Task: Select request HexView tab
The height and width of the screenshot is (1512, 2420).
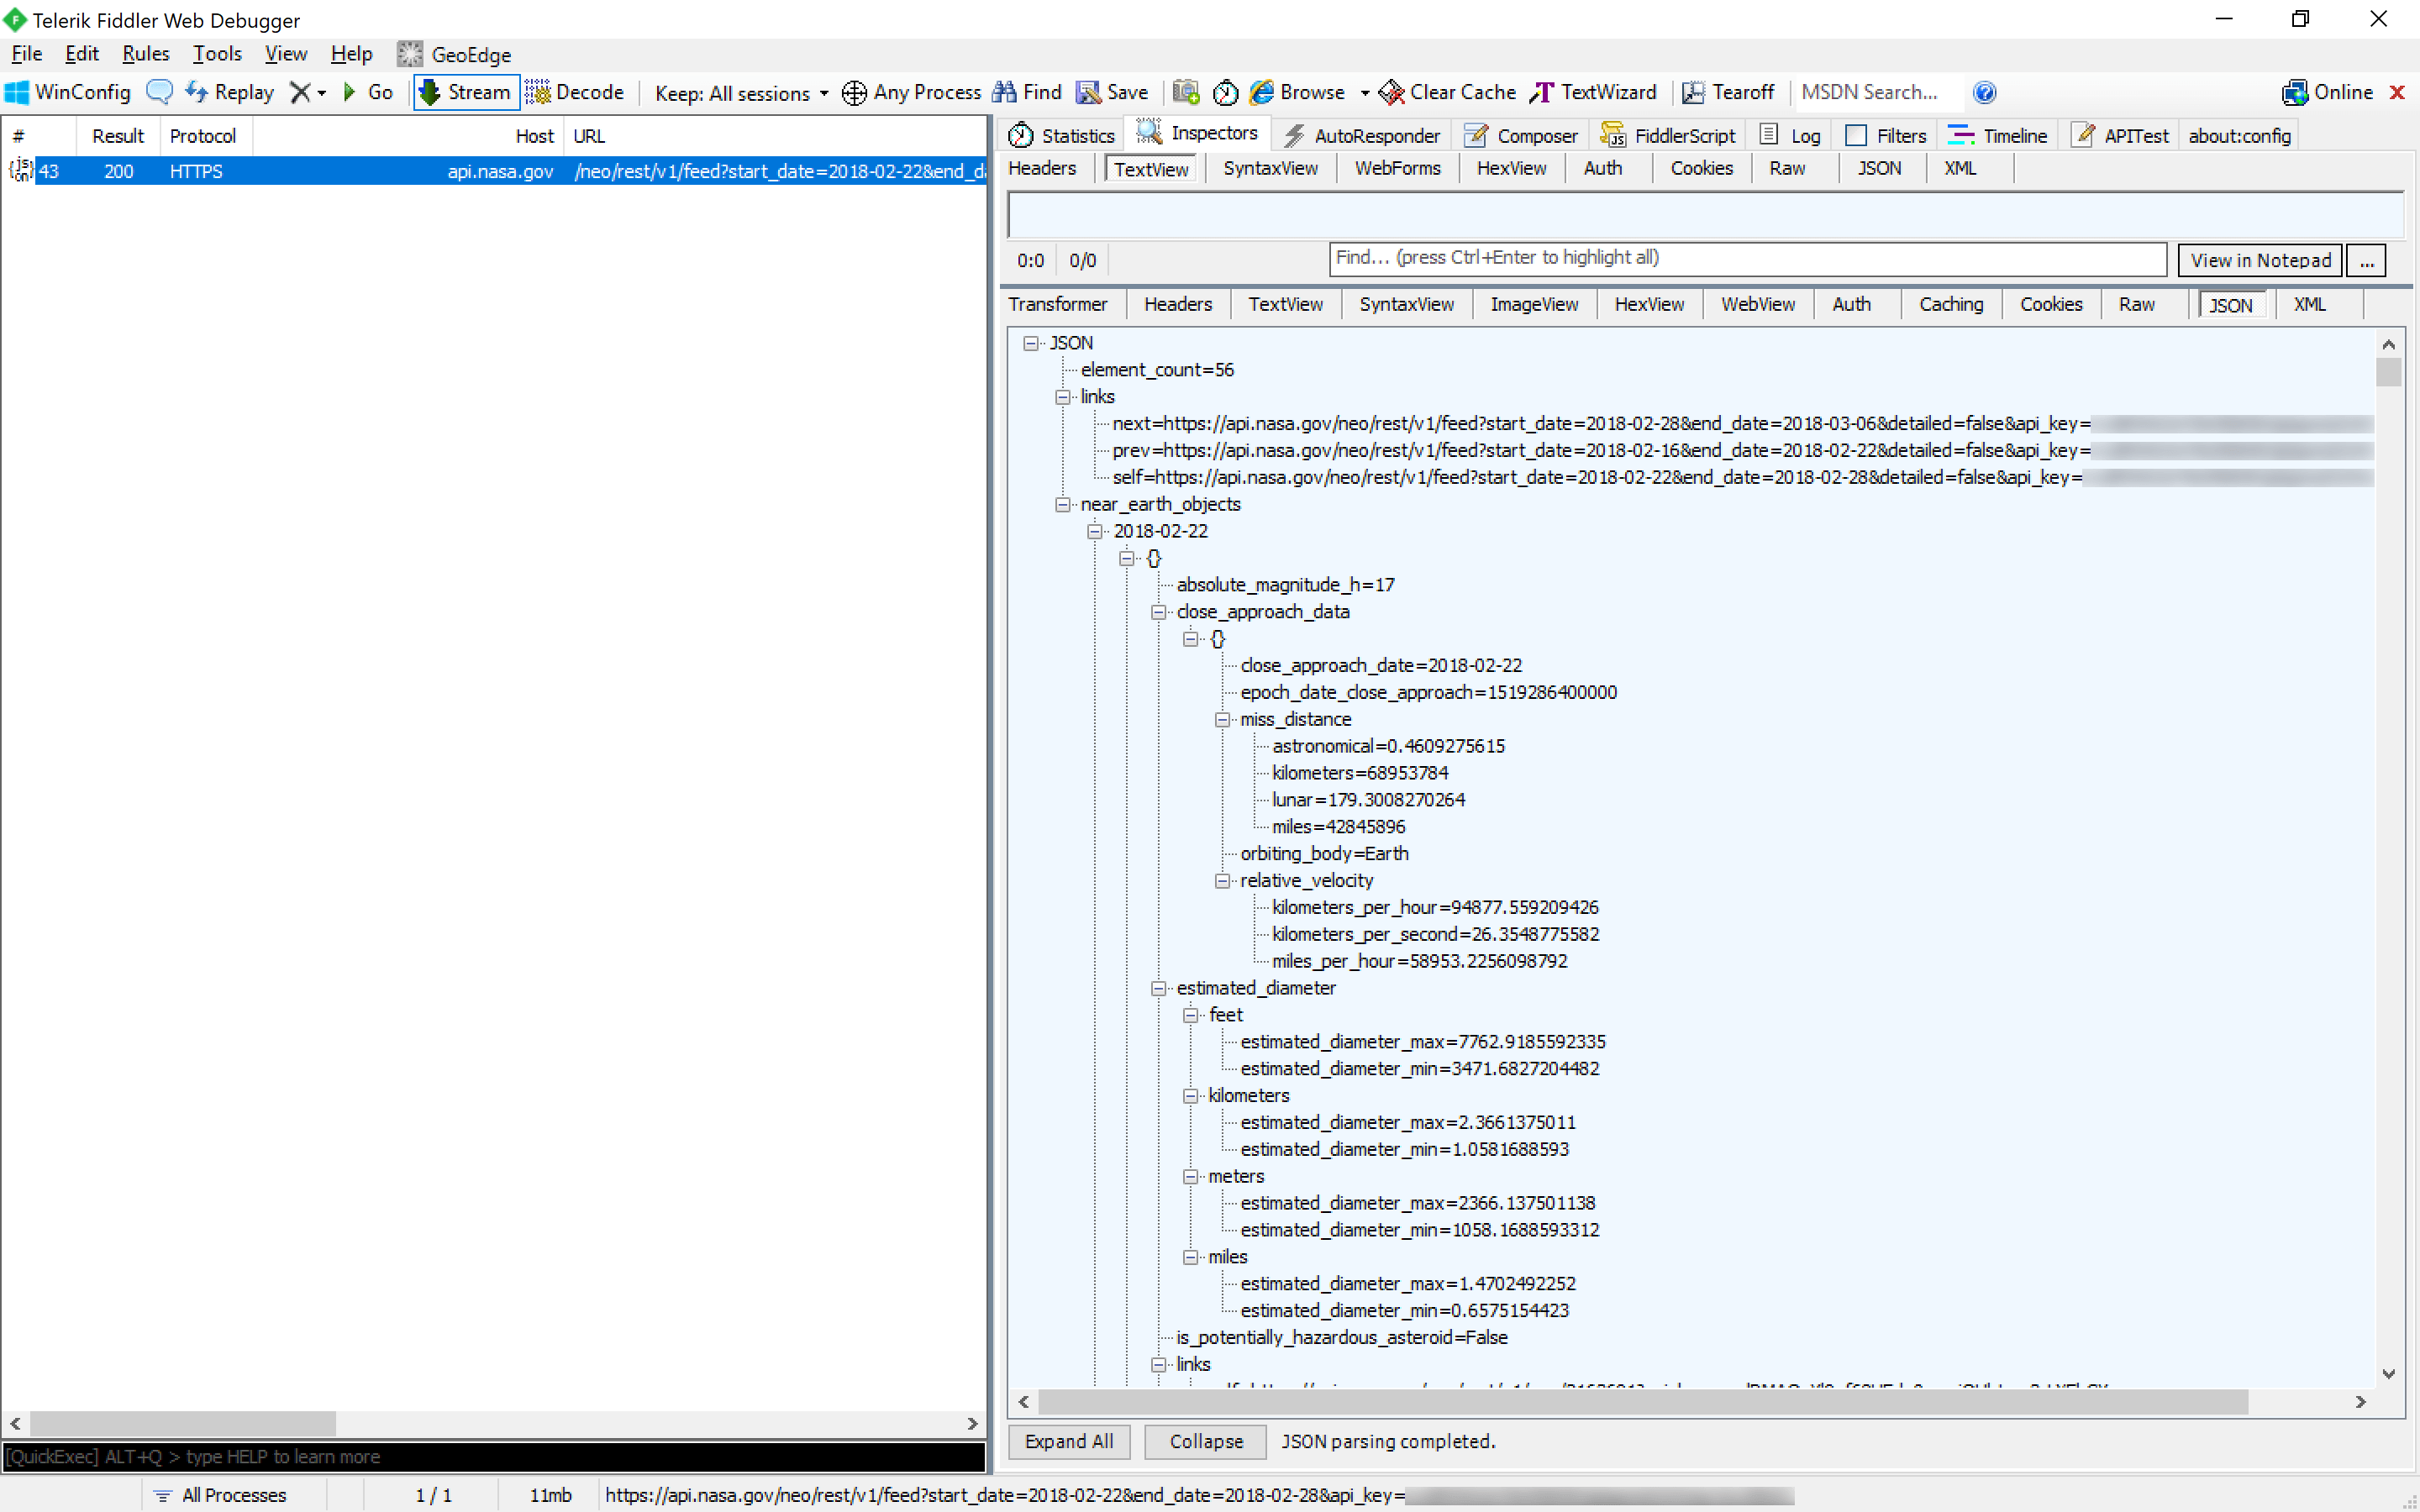Action: (x=1511, y=168)
